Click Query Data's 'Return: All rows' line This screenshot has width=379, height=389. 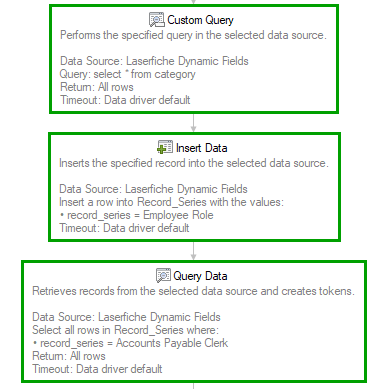[x=69, y=356]
